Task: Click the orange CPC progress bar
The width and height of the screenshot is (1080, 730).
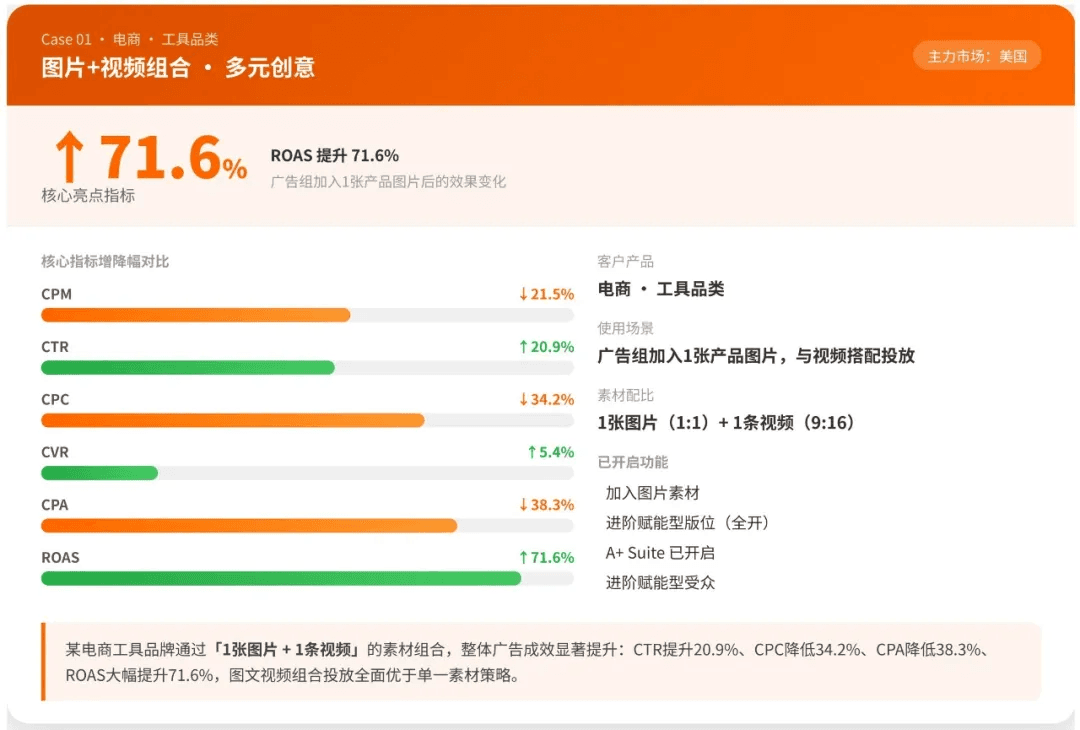Action: coord(233,421)
